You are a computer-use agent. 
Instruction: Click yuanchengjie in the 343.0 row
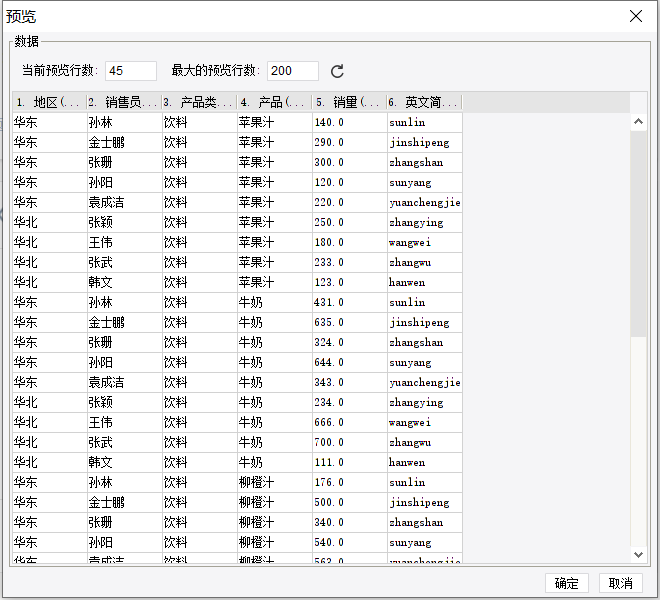(425, 383)
